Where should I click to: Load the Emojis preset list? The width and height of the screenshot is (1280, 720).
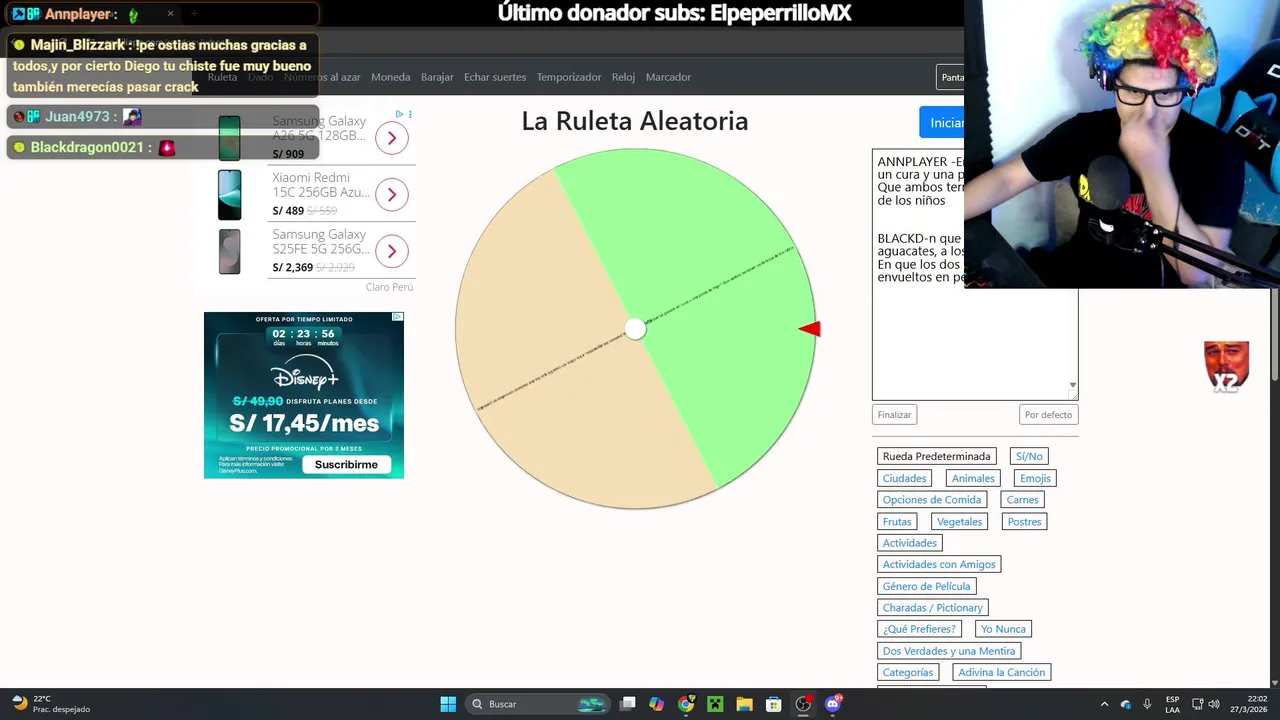[1035, 478]
